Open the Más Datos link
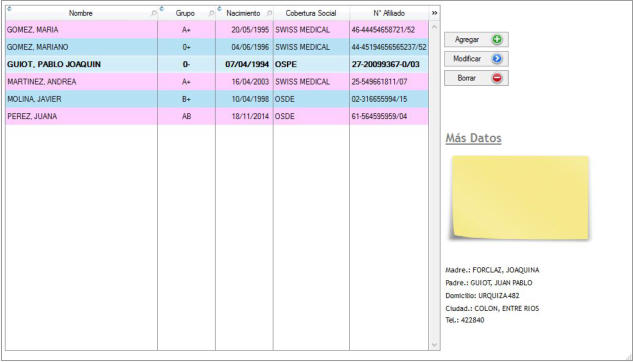The image size is (633, 362). click(x=474, y=138)
